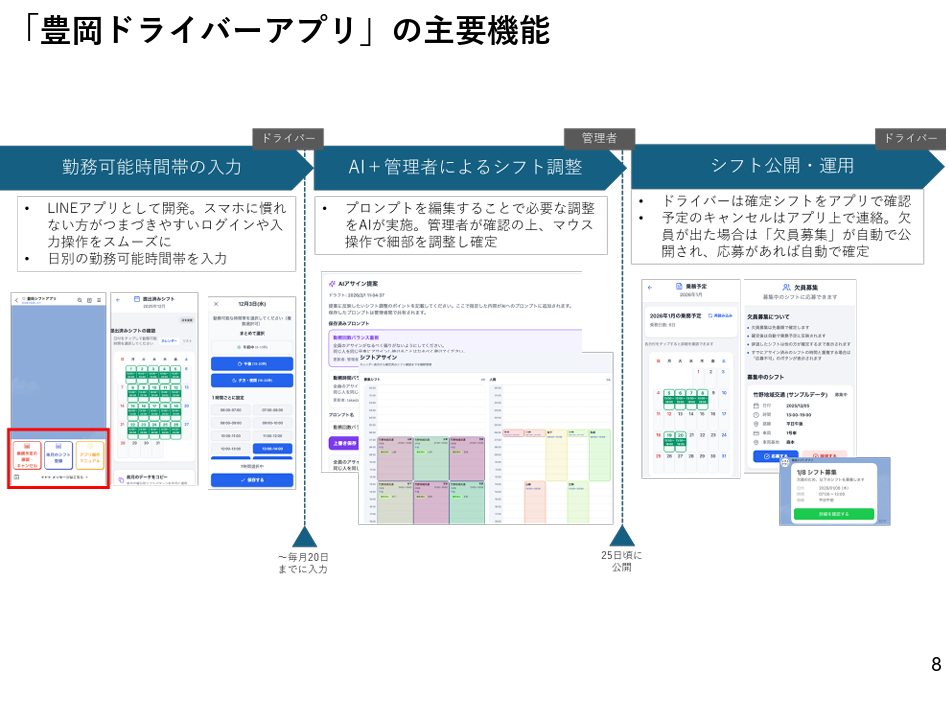Click the AIアサイン提案 sparkle icon
Screen dimensions: 949x704
[332, 284]
